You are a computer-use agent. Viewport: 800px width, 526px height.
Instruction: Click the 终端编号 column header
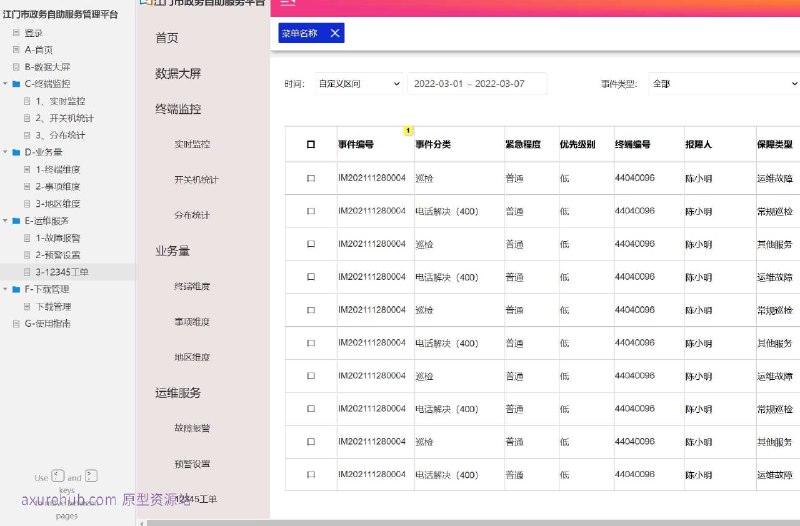pos(633,144)
